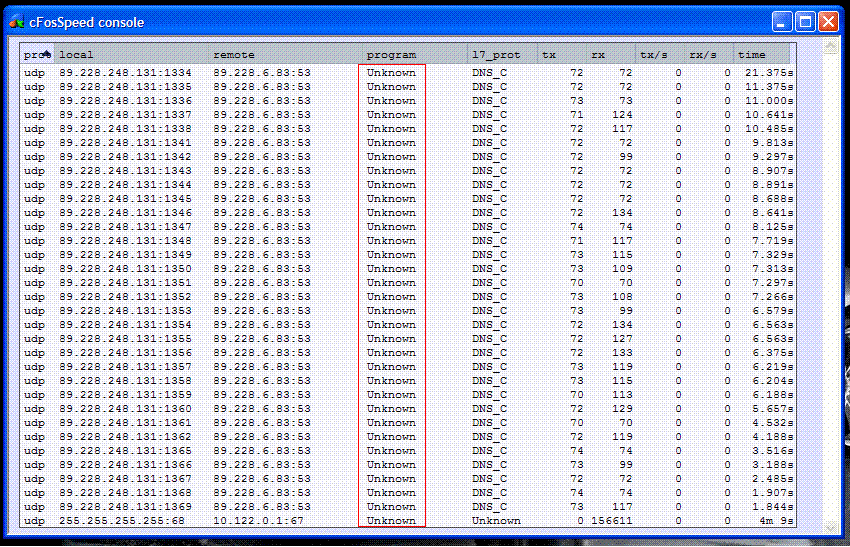Click the time value 1.844s
Screen dimensions: 850x547
tap(773, 507)
